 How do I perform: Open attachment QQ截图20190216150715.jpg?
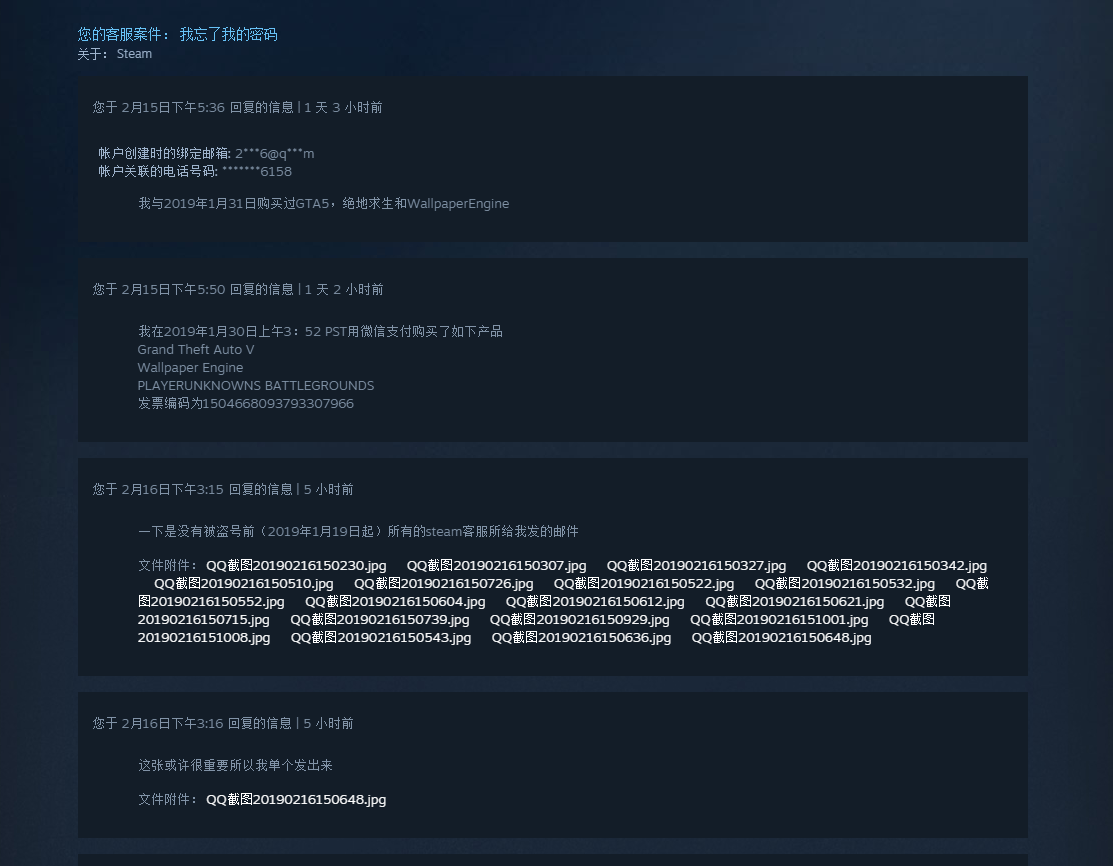(204, 619)
